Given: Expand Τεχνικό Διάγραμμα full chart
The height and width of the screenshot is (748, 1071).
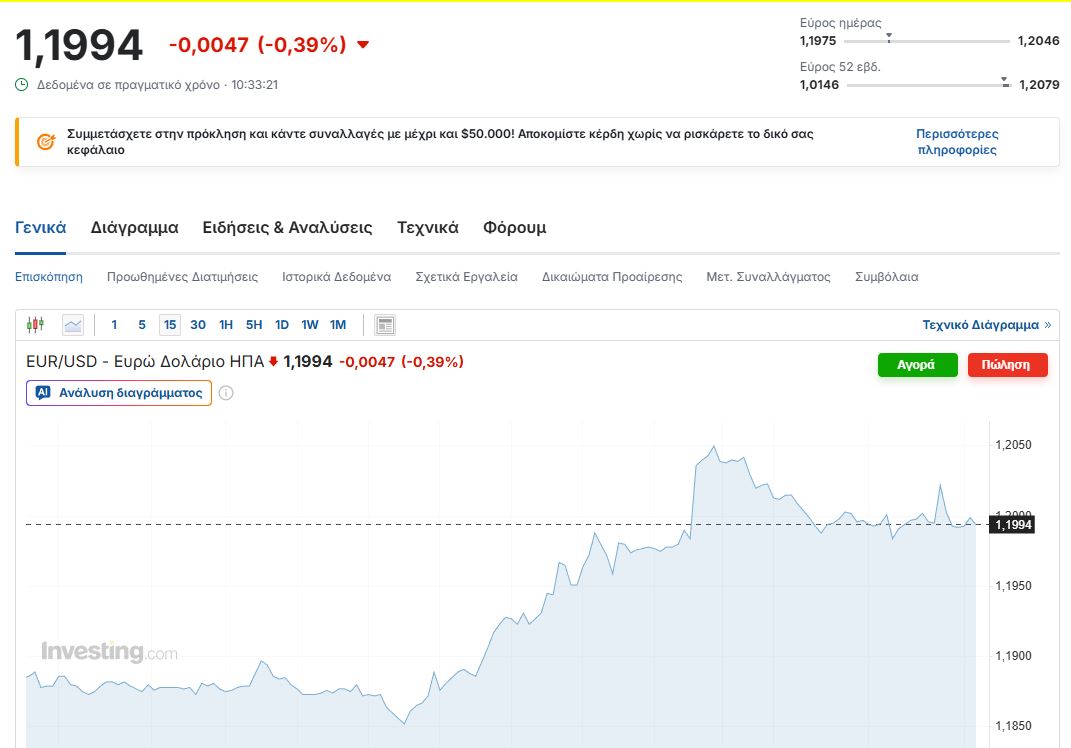Looking at the screenshot, I should [x=986, y=325].
